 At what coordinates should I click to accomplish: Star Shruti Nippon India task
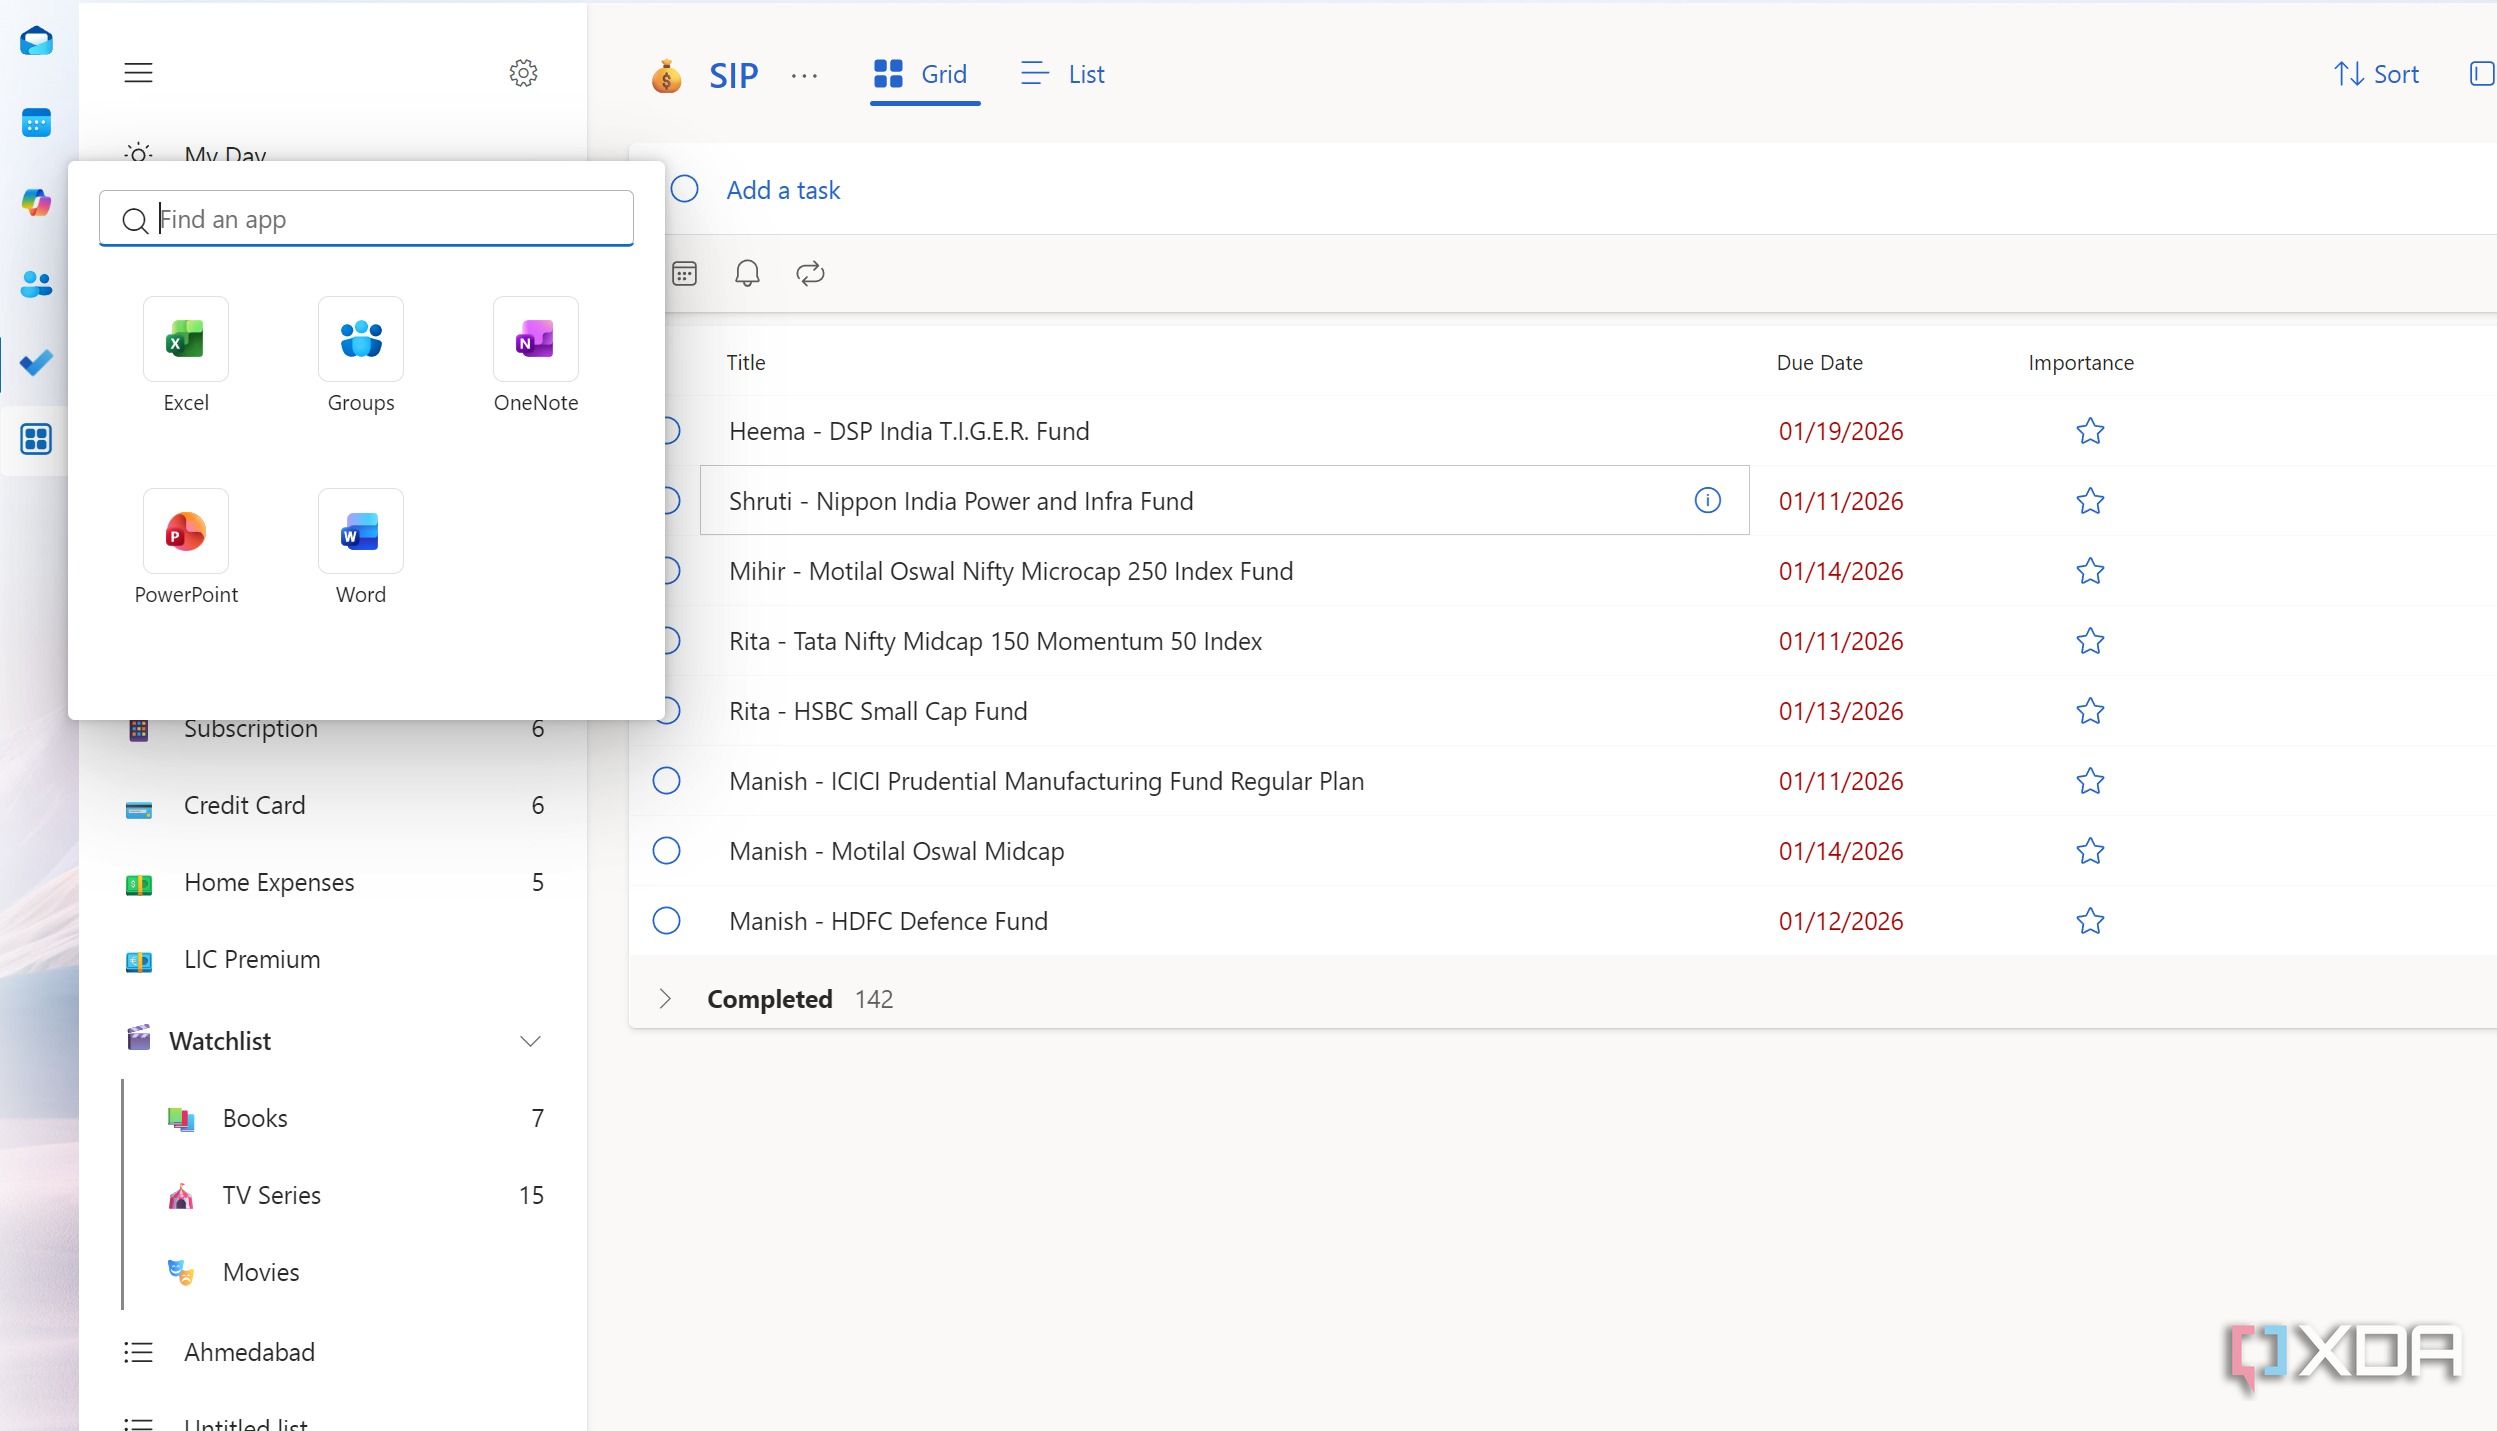pyautogui.click(x=2090, y=501)
